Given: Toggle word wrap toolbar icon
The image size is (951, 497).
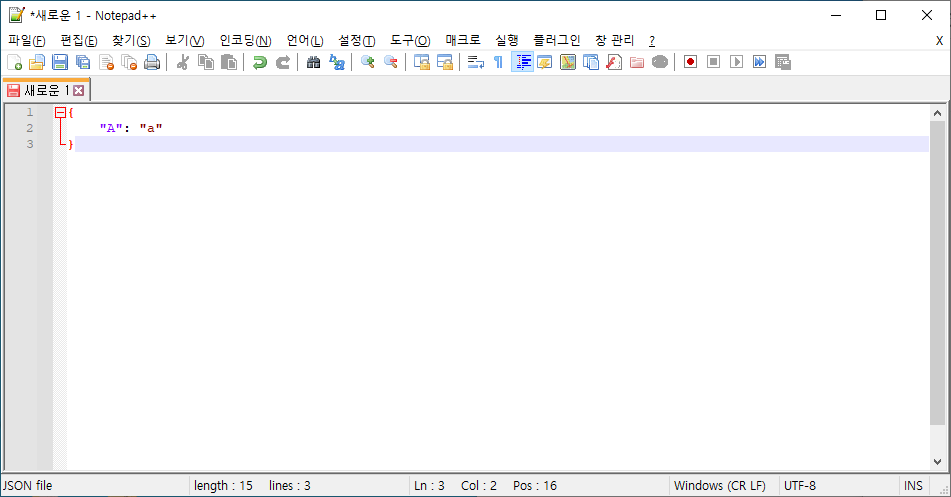Looking at the screenshot, I should [476, 62].
